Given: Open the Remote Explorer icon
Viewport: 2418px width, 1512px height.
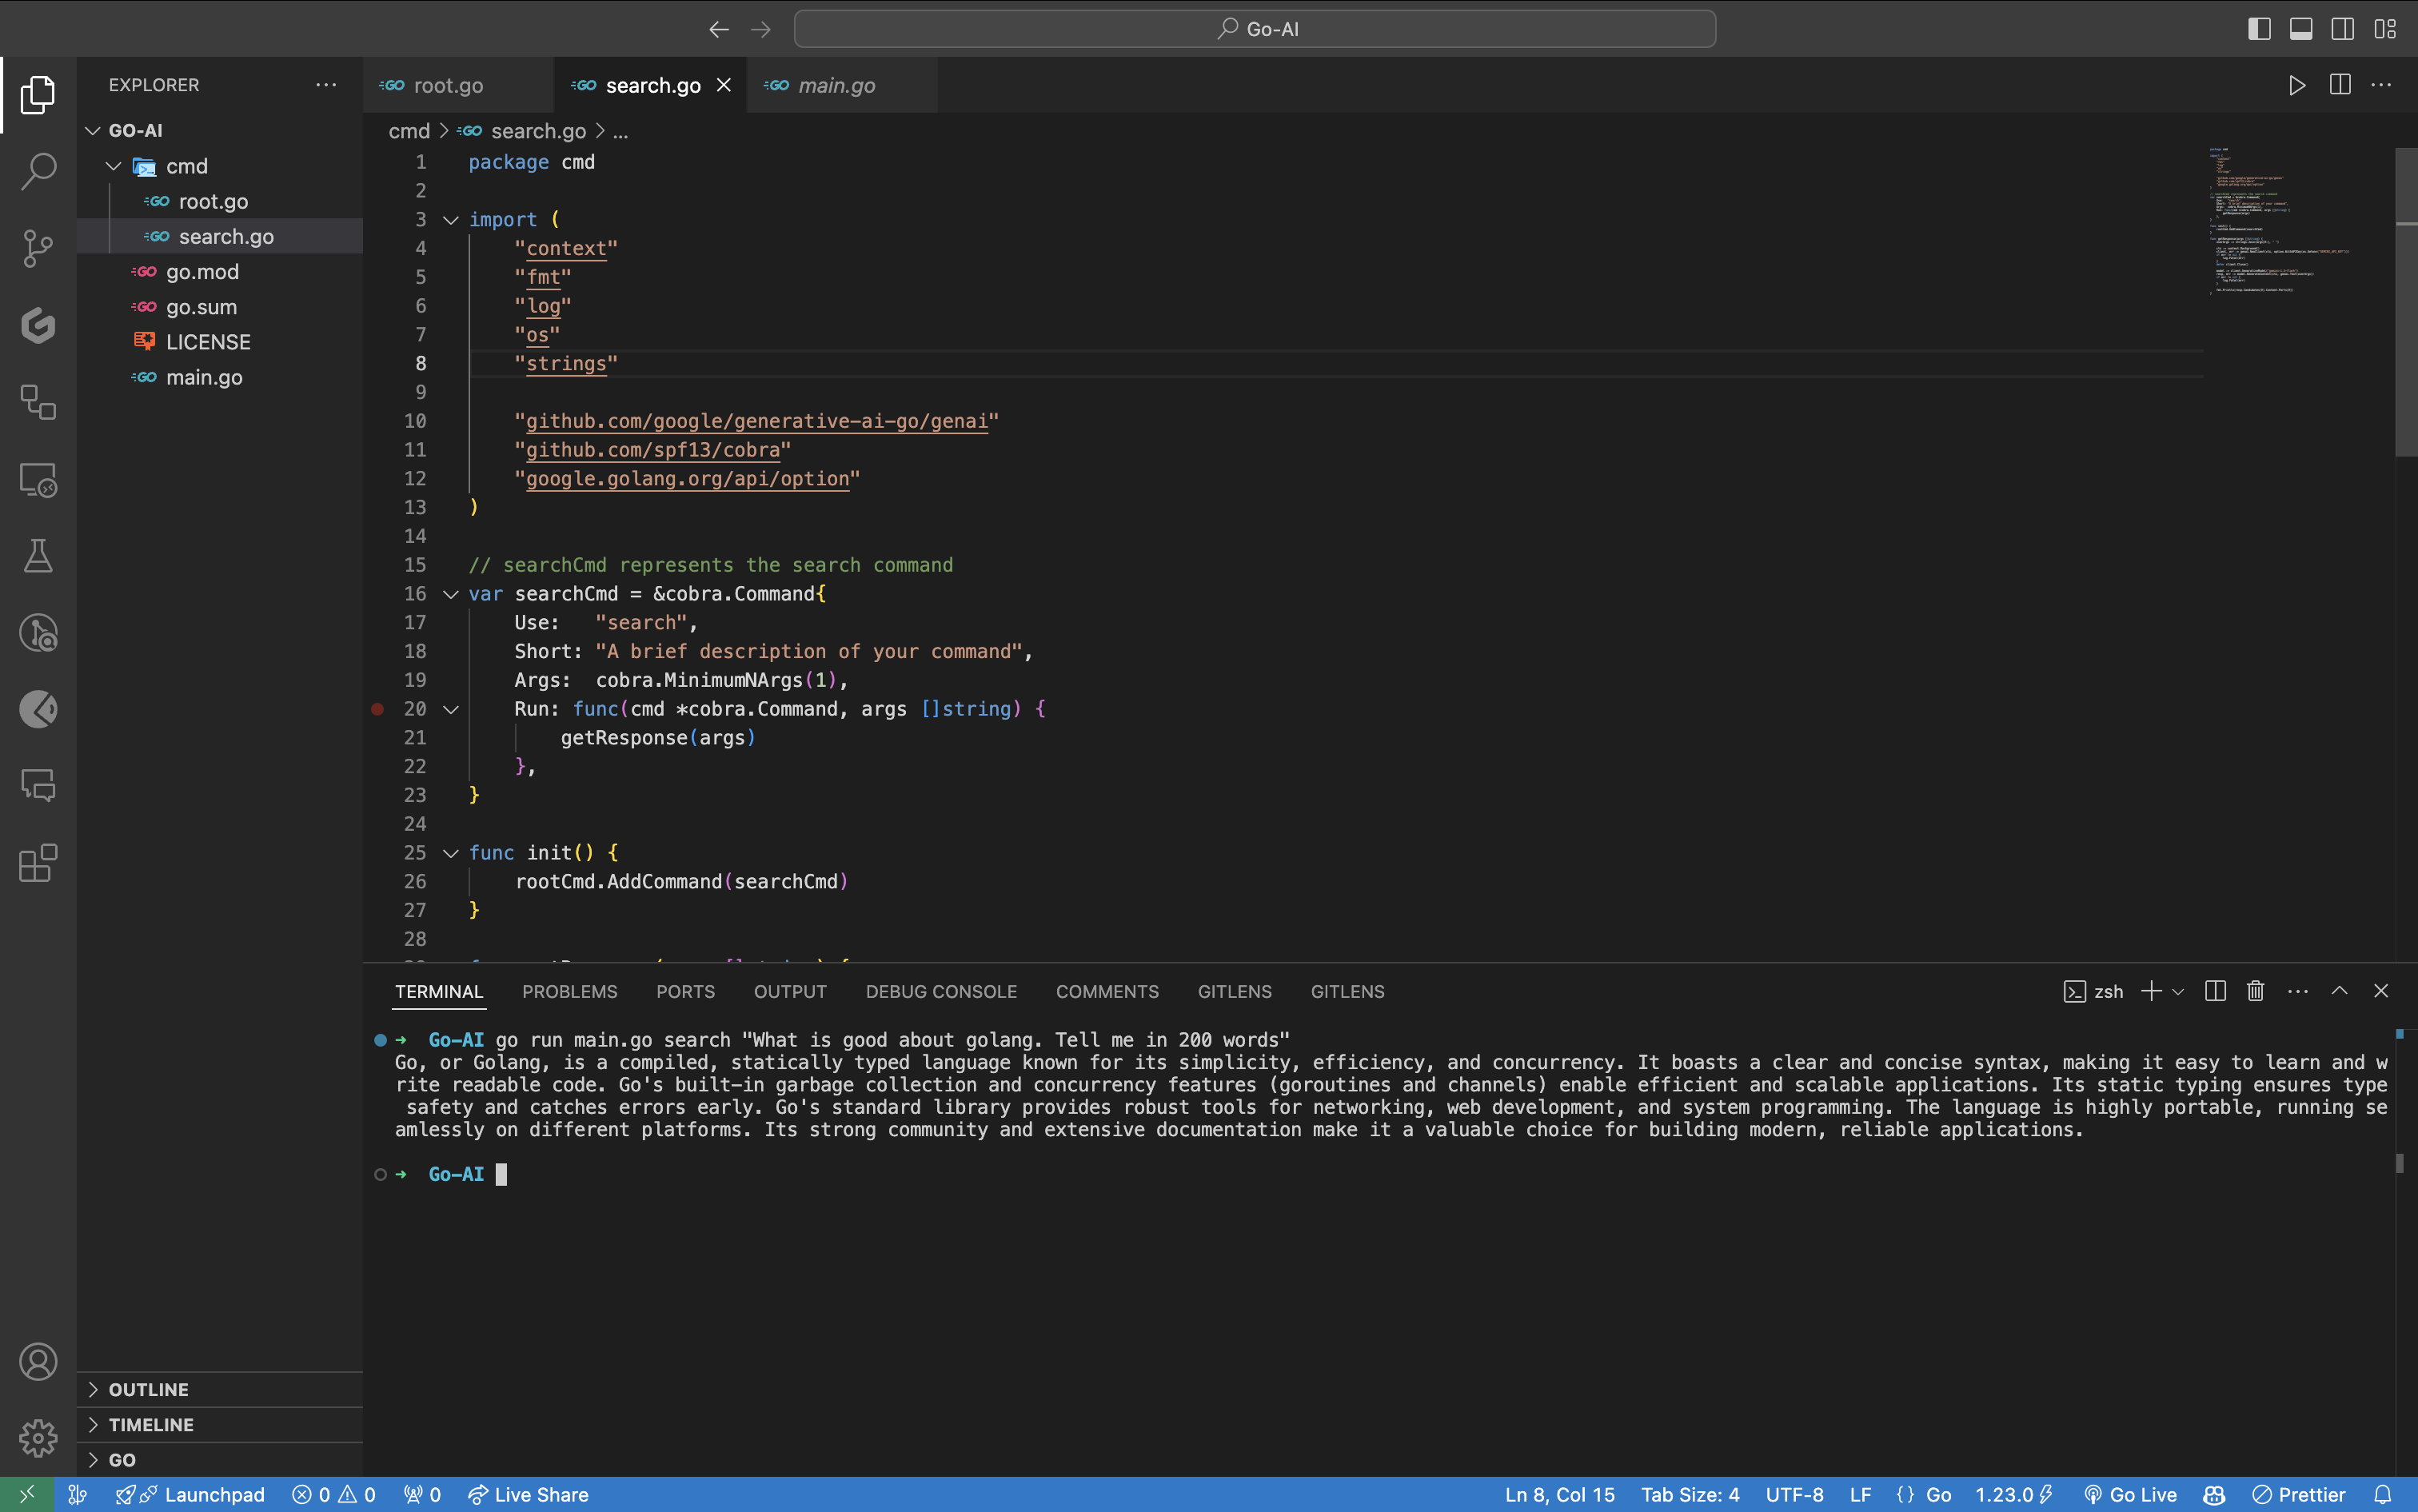Looking at the screenshot, I should point(38,480).
